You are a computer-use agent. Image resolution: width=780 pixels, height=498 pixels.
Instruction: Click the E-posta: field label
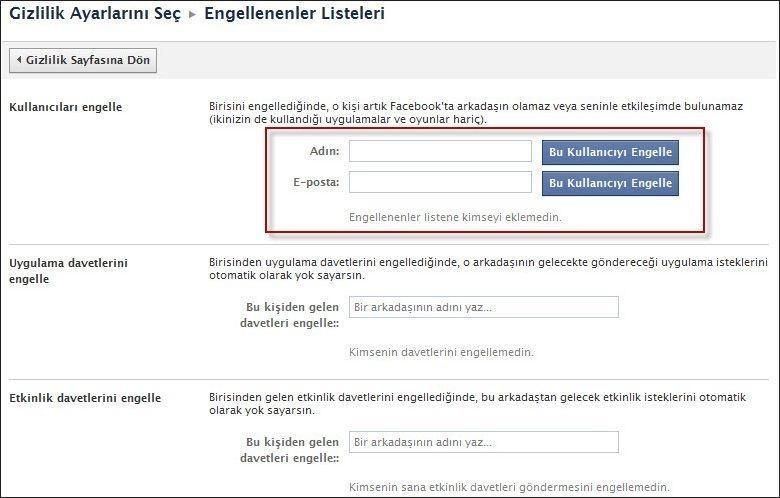pyautogui.click(x=316, y=182)
